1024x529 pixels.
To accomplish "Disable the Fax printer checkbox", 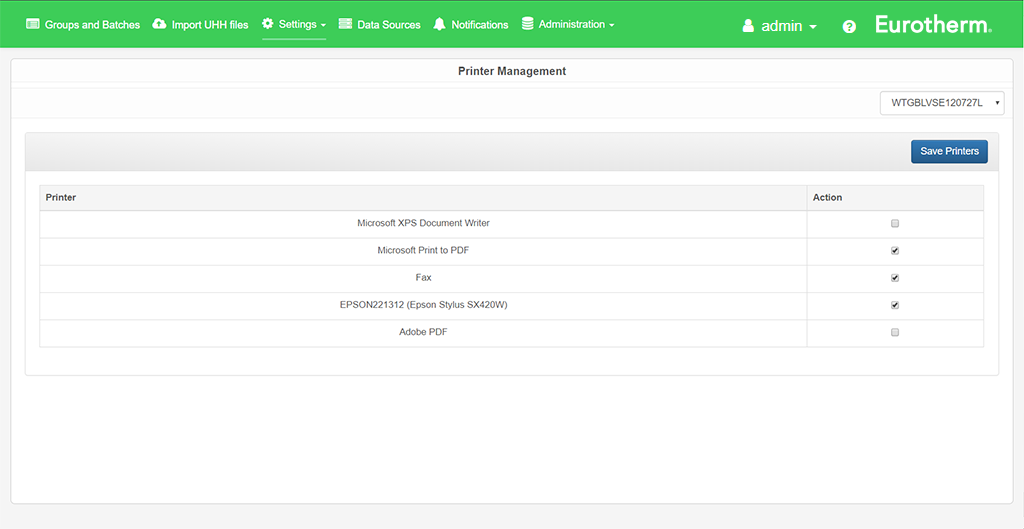I will (x=895, y=278).
